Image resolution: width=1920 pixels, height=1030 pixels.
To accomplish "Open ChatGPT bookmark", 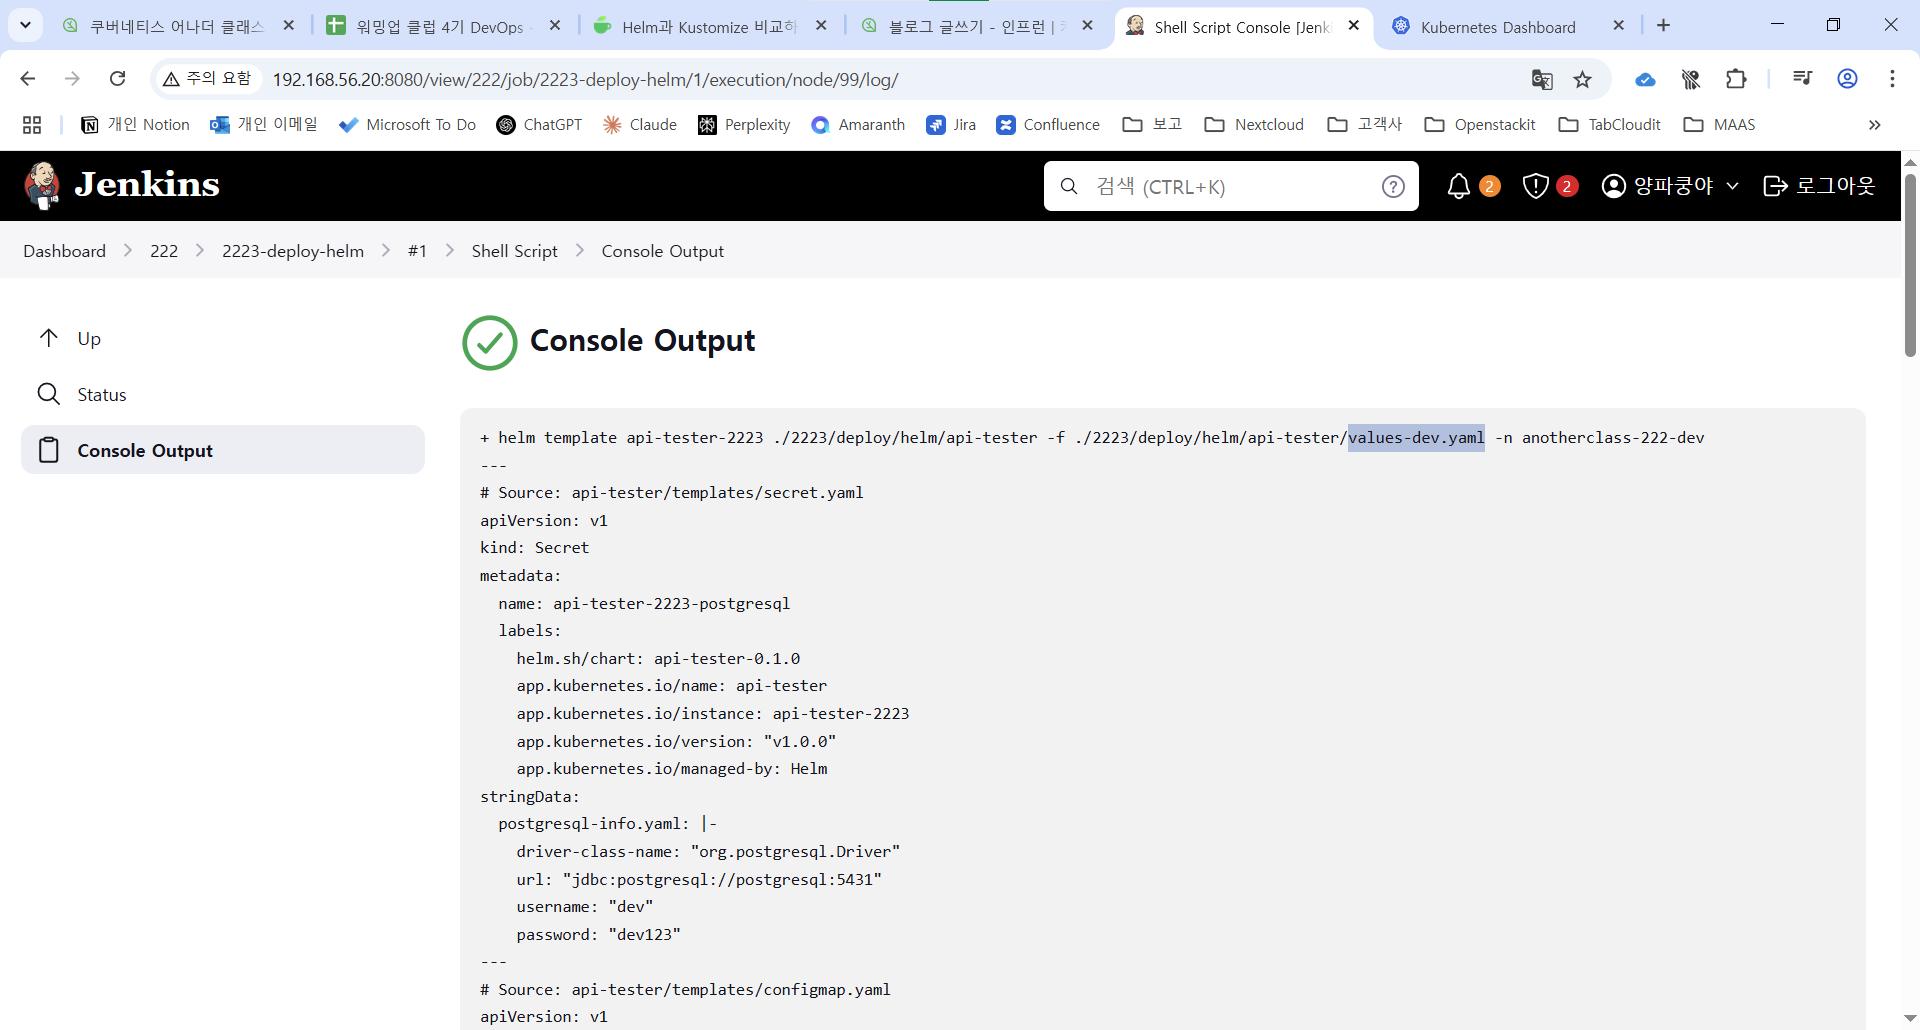I will (x=539, y=125).
